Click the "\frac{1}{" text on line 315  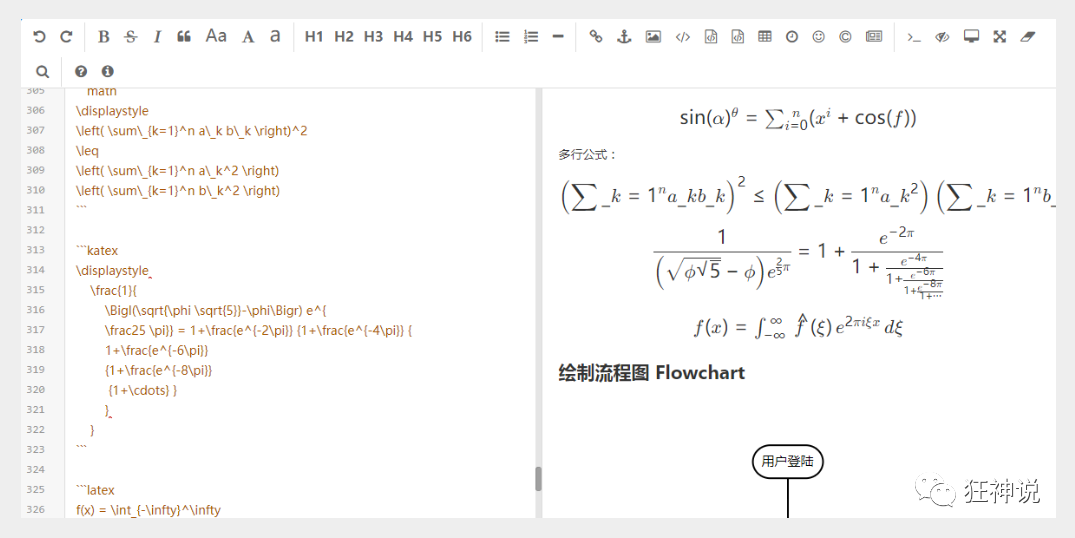pos(113,291)
